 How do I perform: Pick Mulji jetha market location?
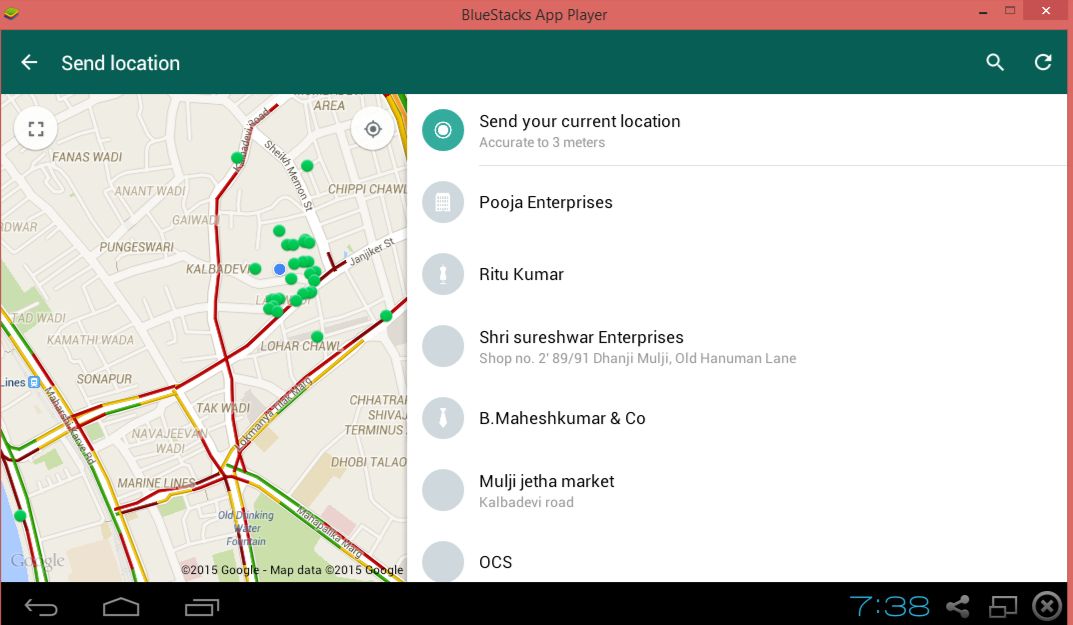tap(737, 490)
